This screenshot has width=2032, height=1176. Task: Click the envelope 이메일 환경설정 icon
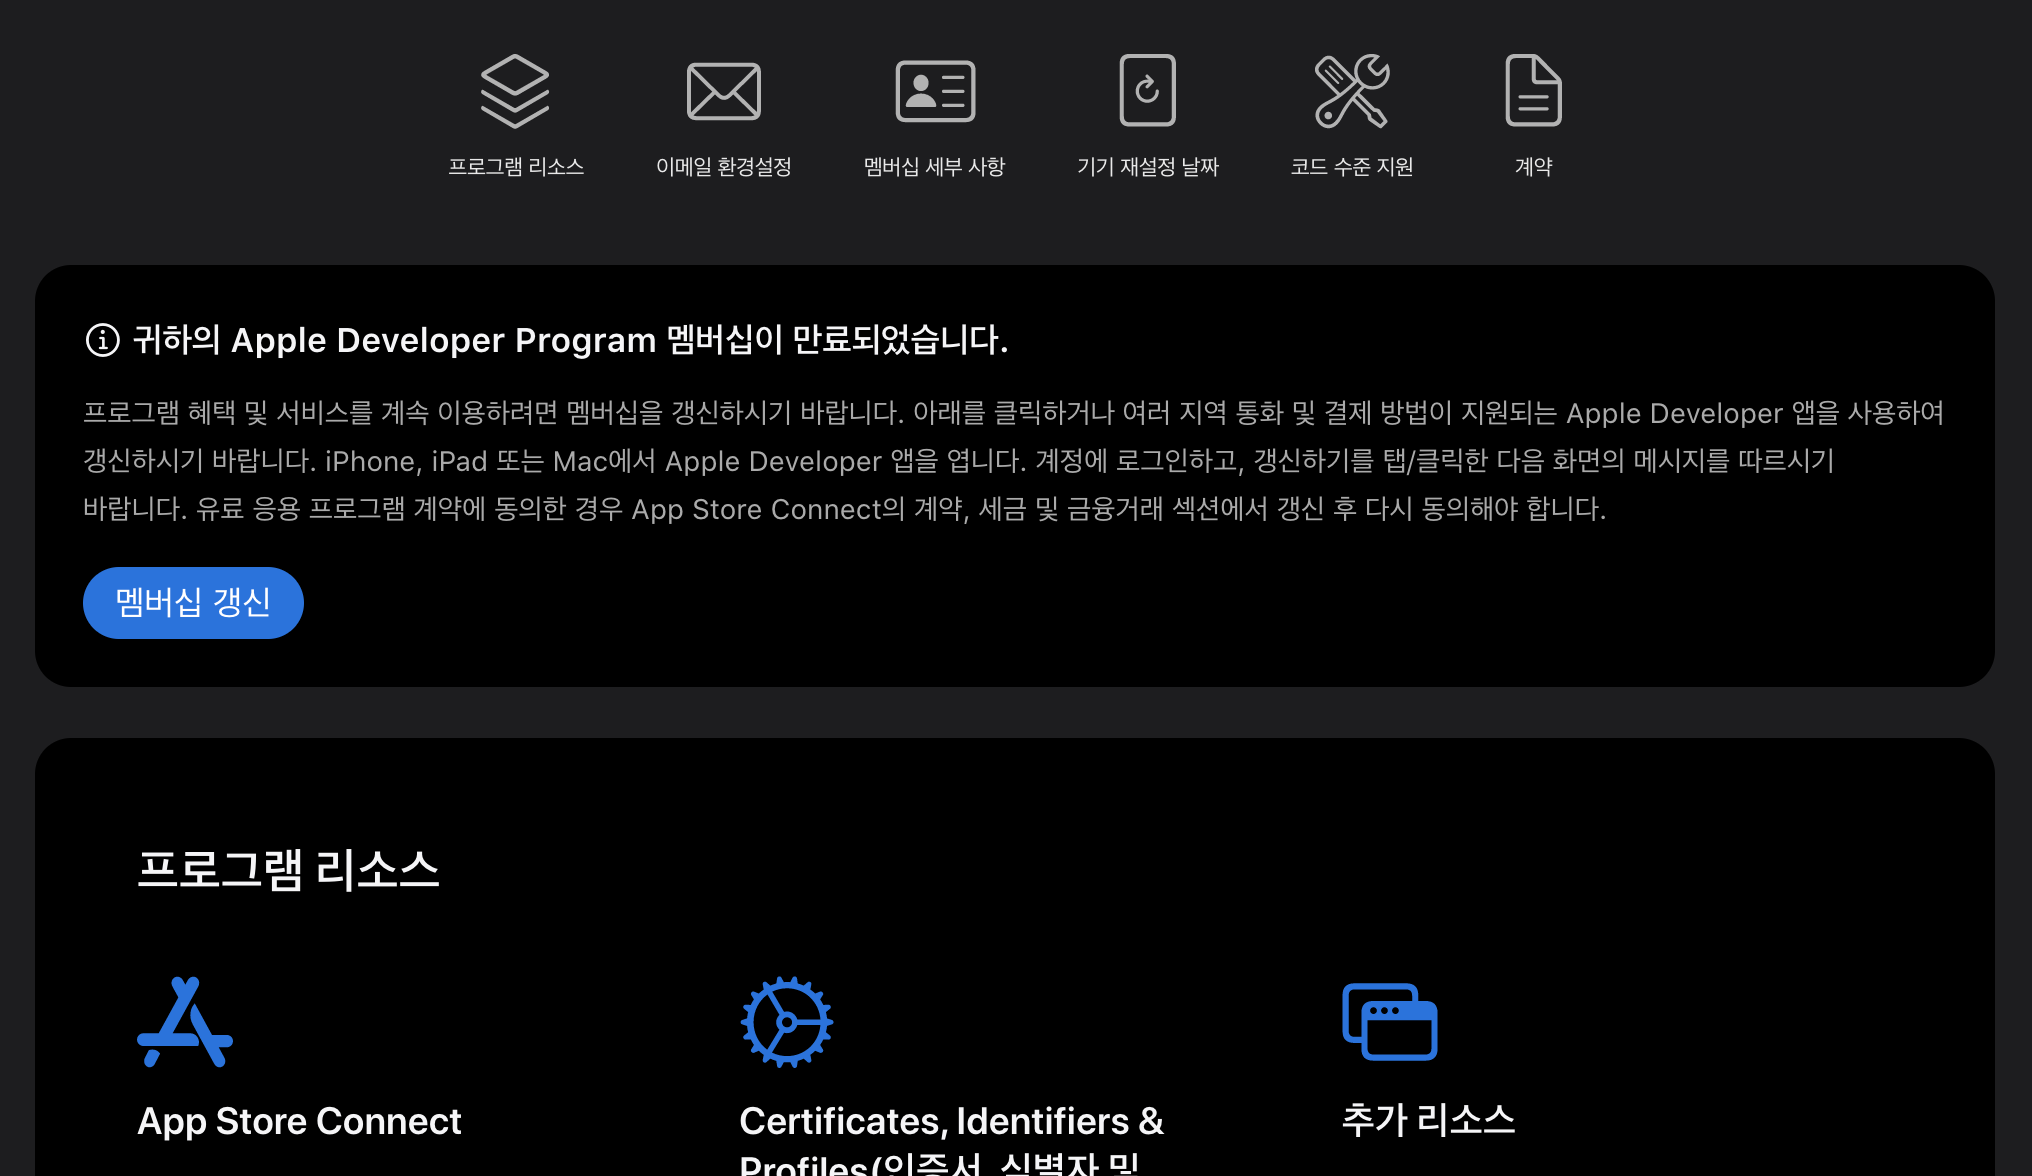[x=723, y=91]
